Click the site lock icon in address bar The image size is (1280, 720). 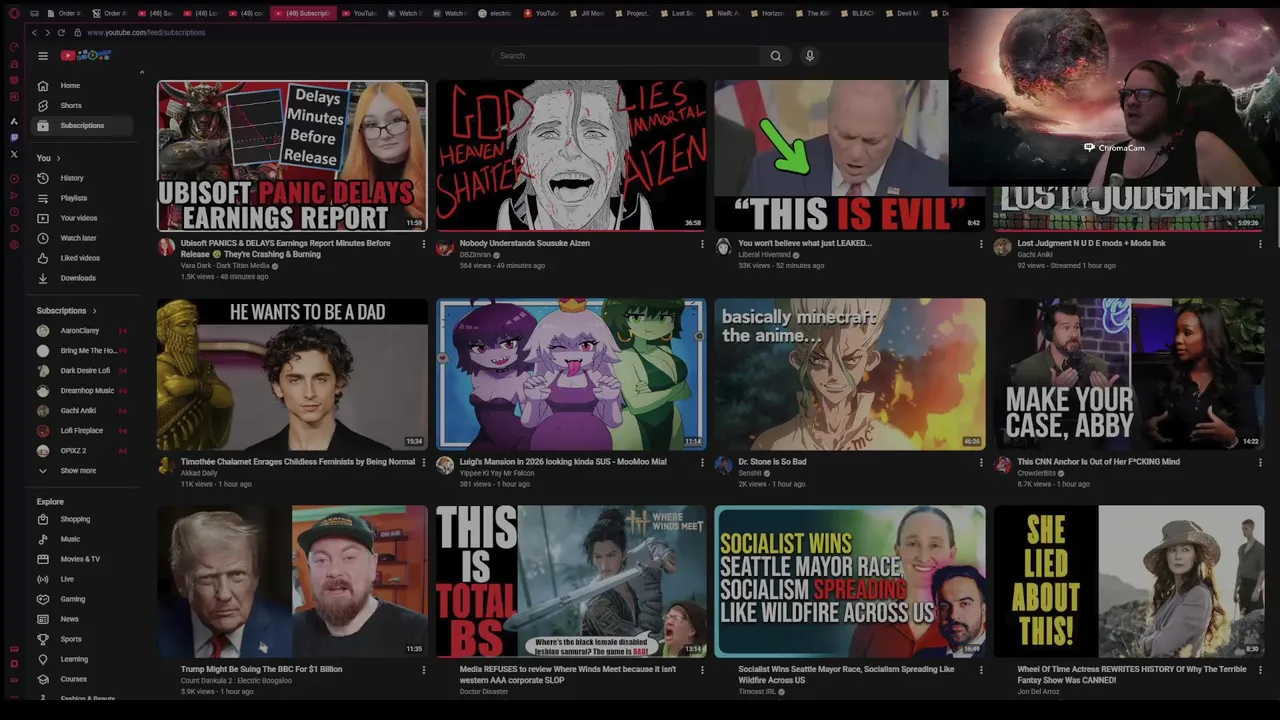click(x=77, y=33)
